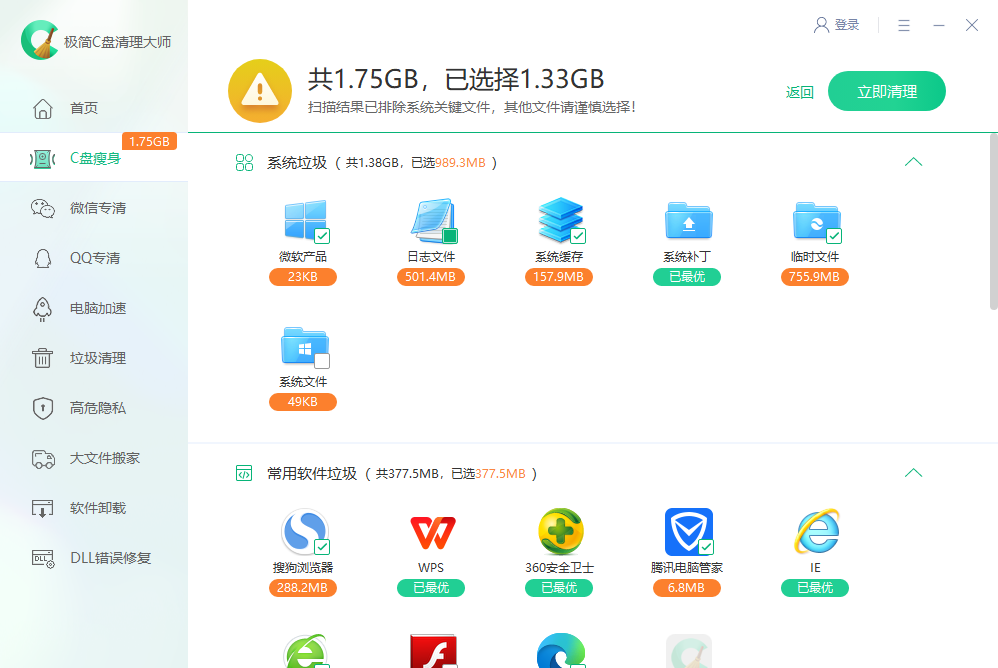The height and width of the screenshot is (668, 998).
Task: Collapse the 常用软件垃圾 section
Action: pos(912,471)
